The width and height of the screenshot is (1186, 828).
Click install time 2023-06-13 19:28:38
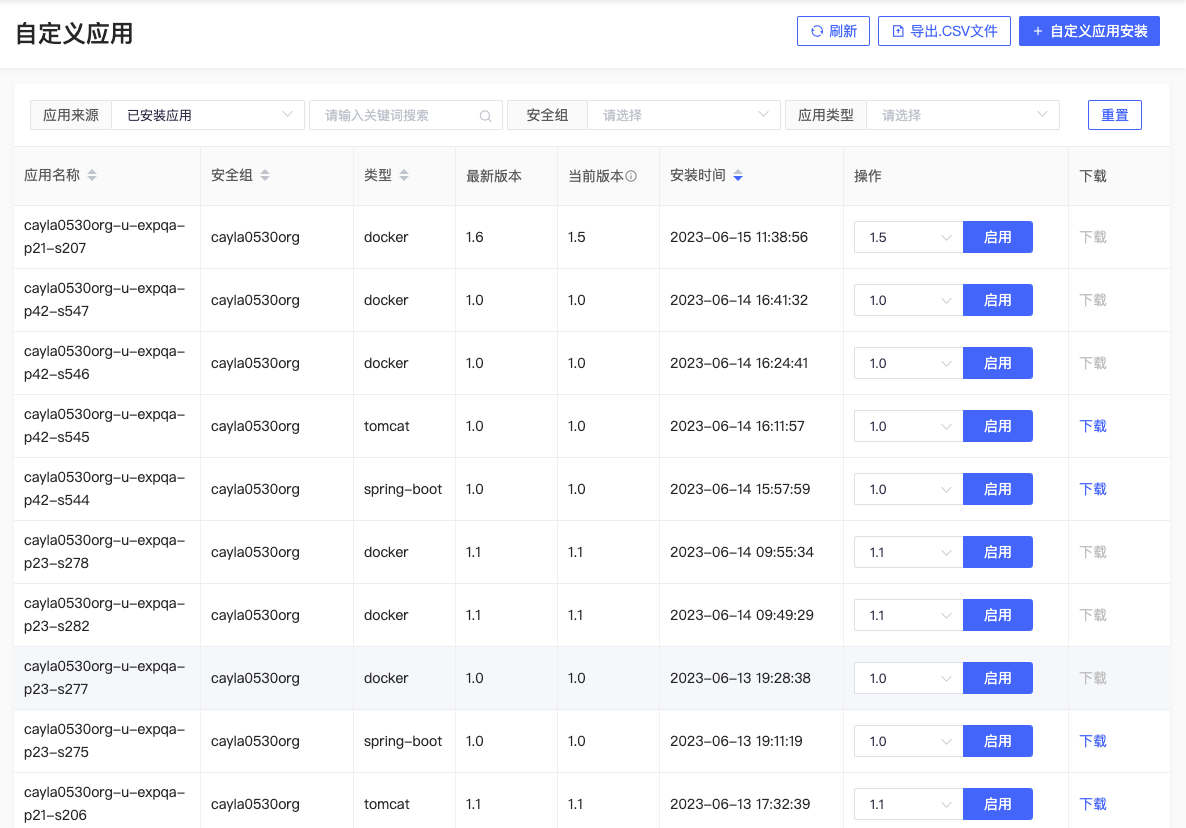click(x=740, y=678)
